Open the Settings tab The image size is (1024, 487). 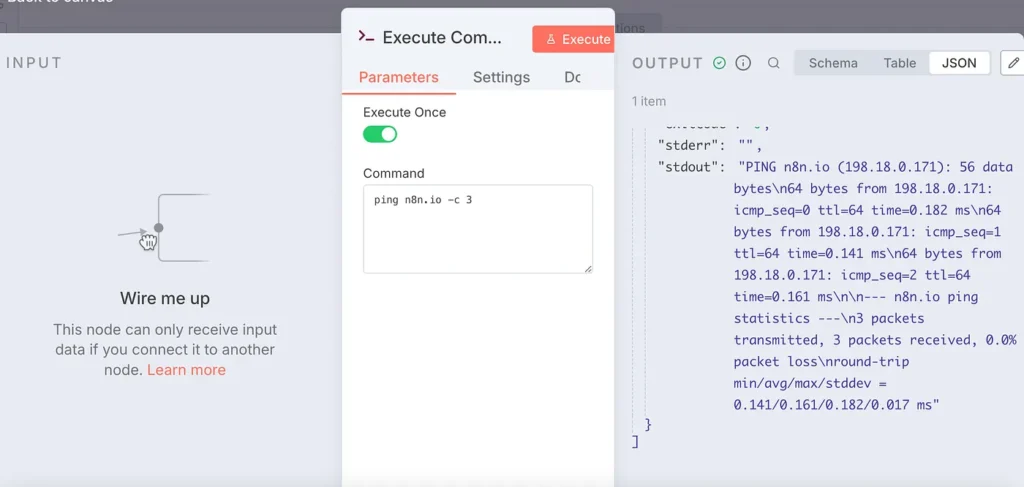coord(501,78)
